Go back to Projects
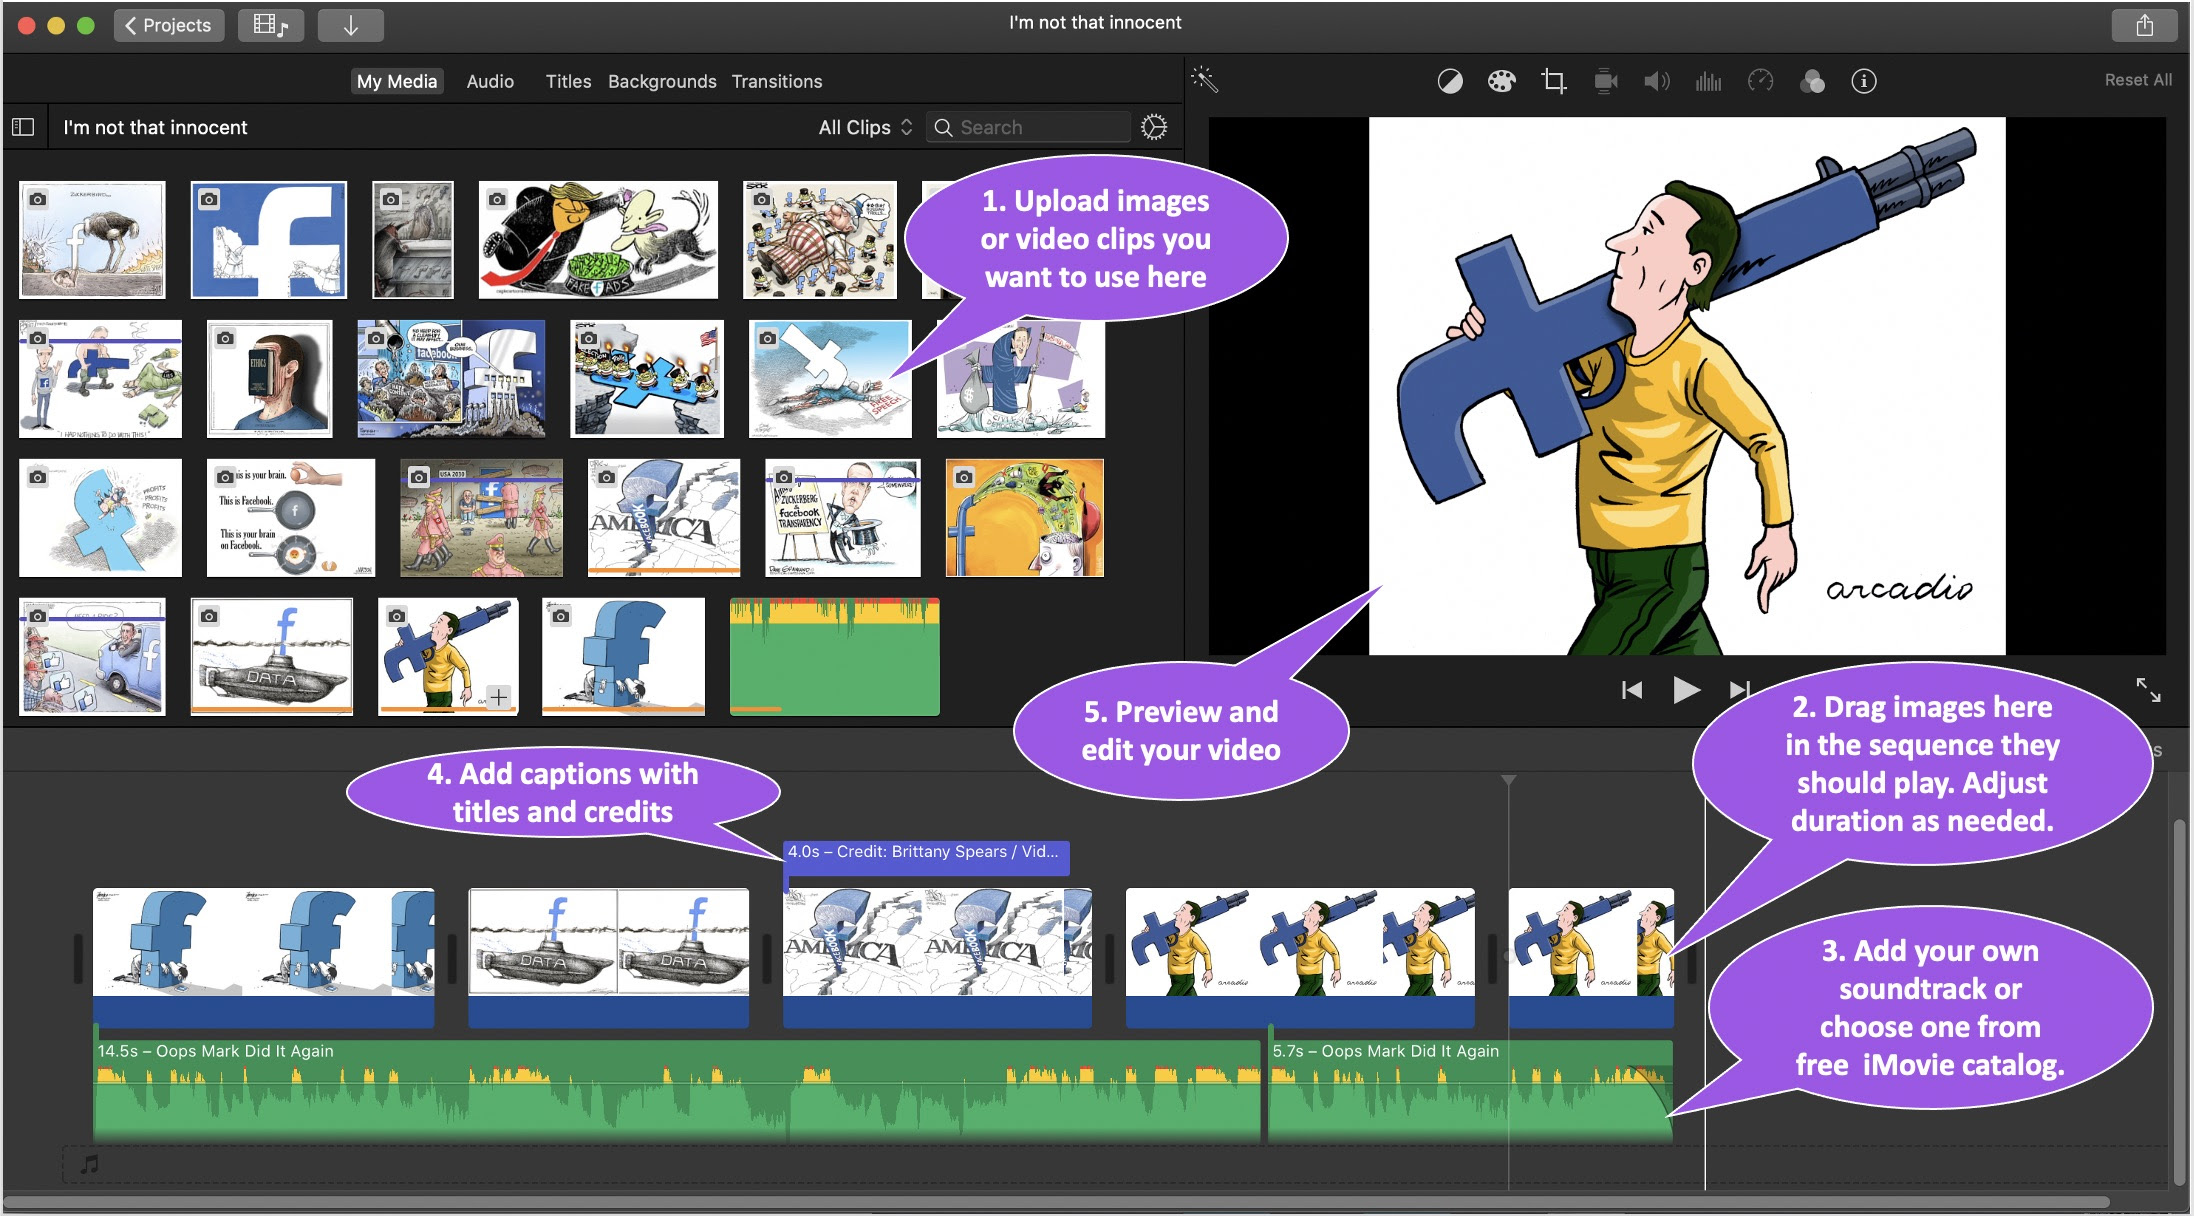 click(169, 25)
